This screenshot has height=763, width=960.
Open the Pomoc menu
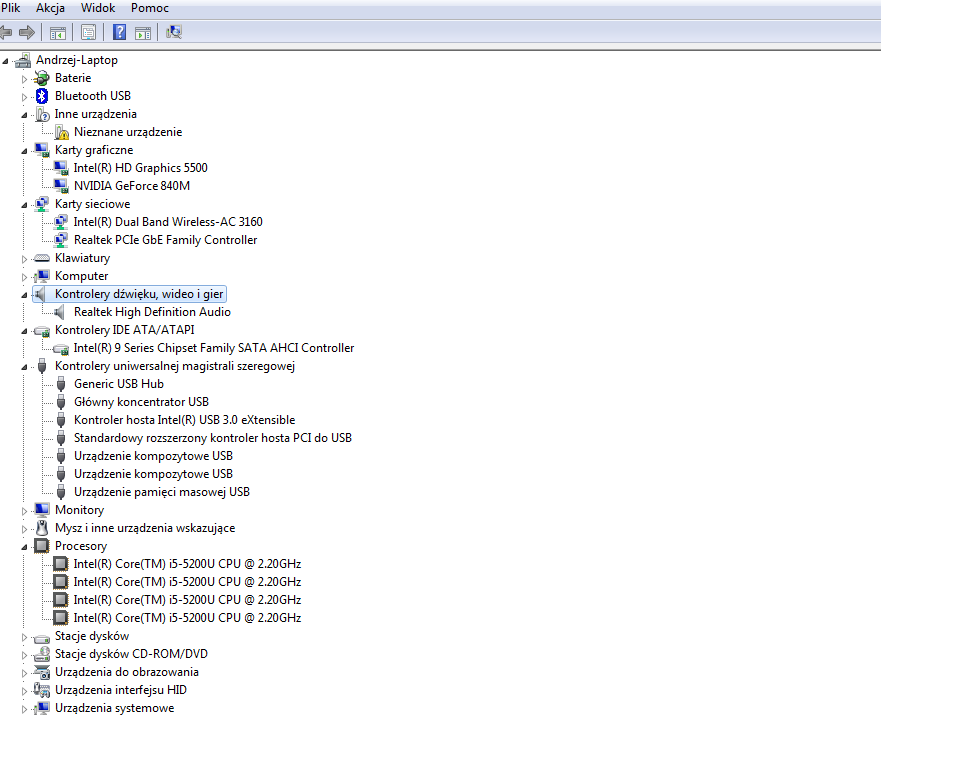[x=149, y=8]
